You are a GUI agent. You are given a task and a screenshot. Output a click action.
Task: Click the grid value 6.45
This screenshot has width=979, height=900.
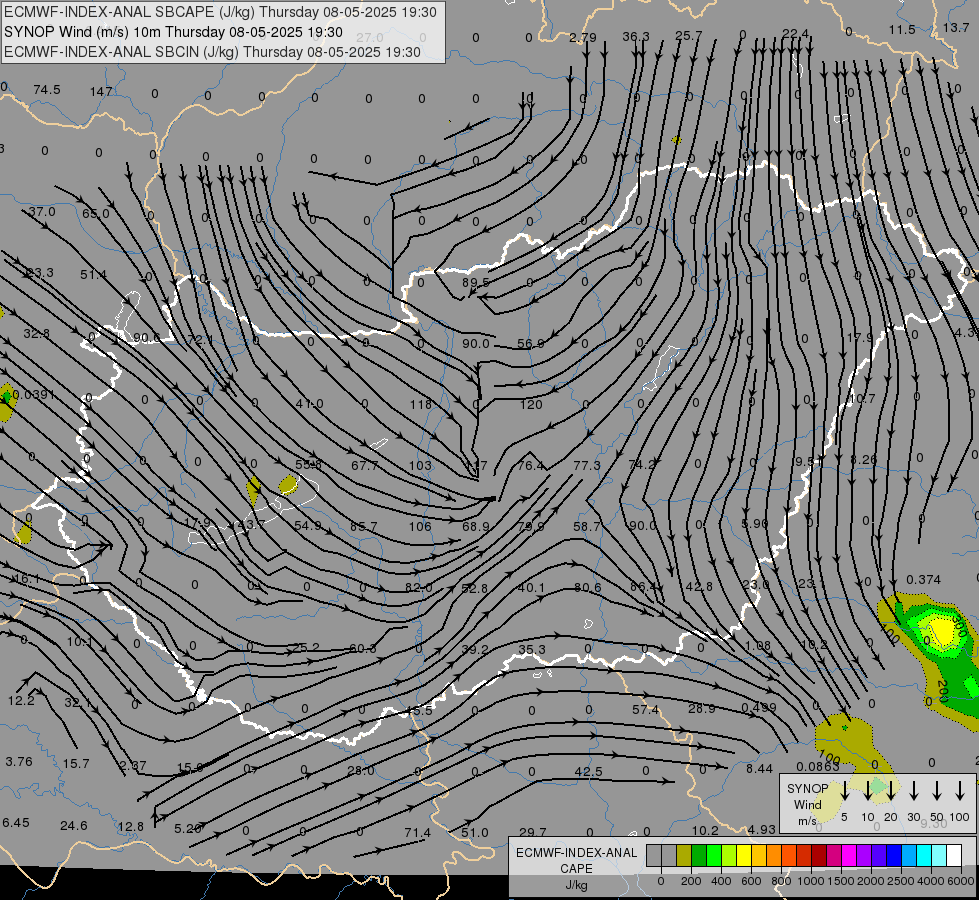point(16,823)
